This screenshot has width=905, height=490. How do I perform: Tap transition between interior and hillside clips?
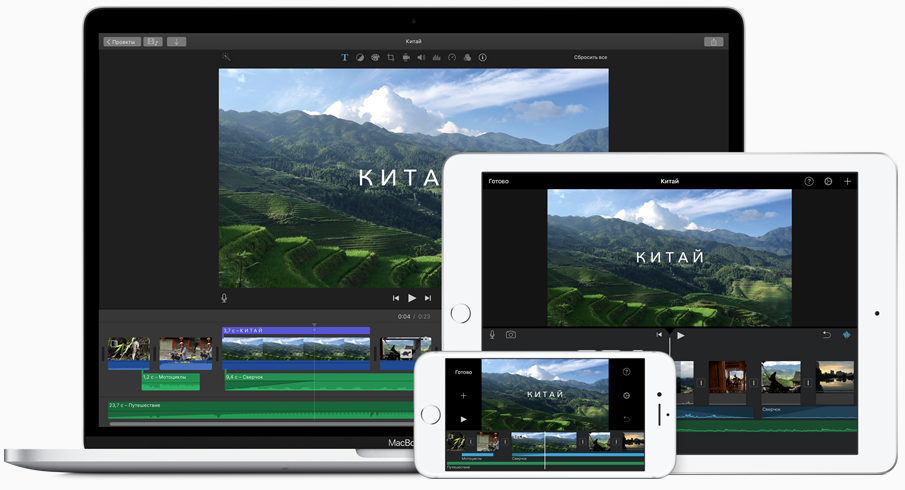point(754,383)
